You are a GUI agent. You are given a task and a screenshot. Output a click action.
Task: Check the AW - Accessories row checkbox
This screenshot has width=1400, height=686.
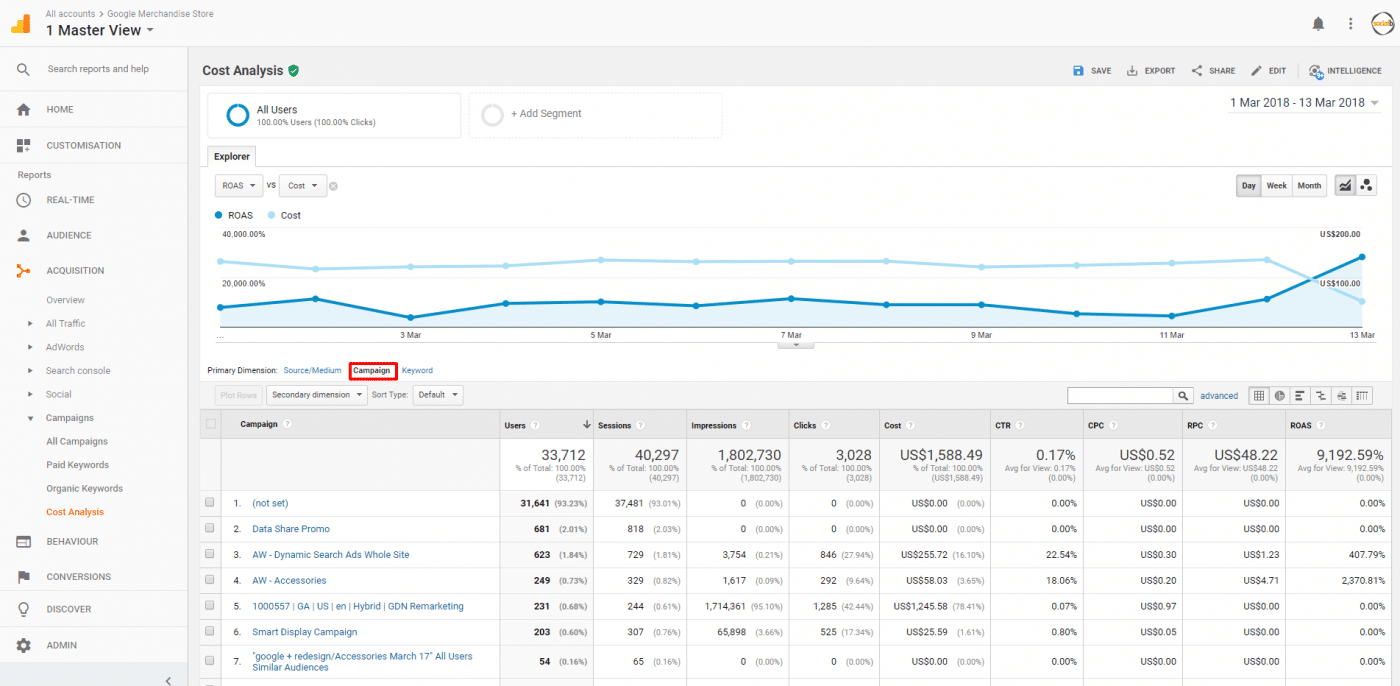(x=210, y=580)
